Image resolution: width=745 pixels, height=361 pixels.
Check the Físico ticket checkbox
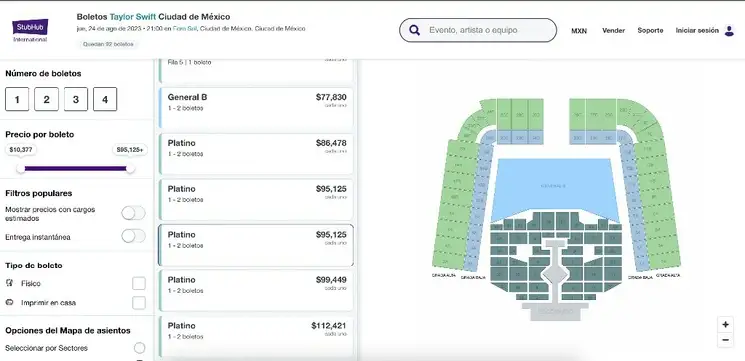(x=139, y=284)
